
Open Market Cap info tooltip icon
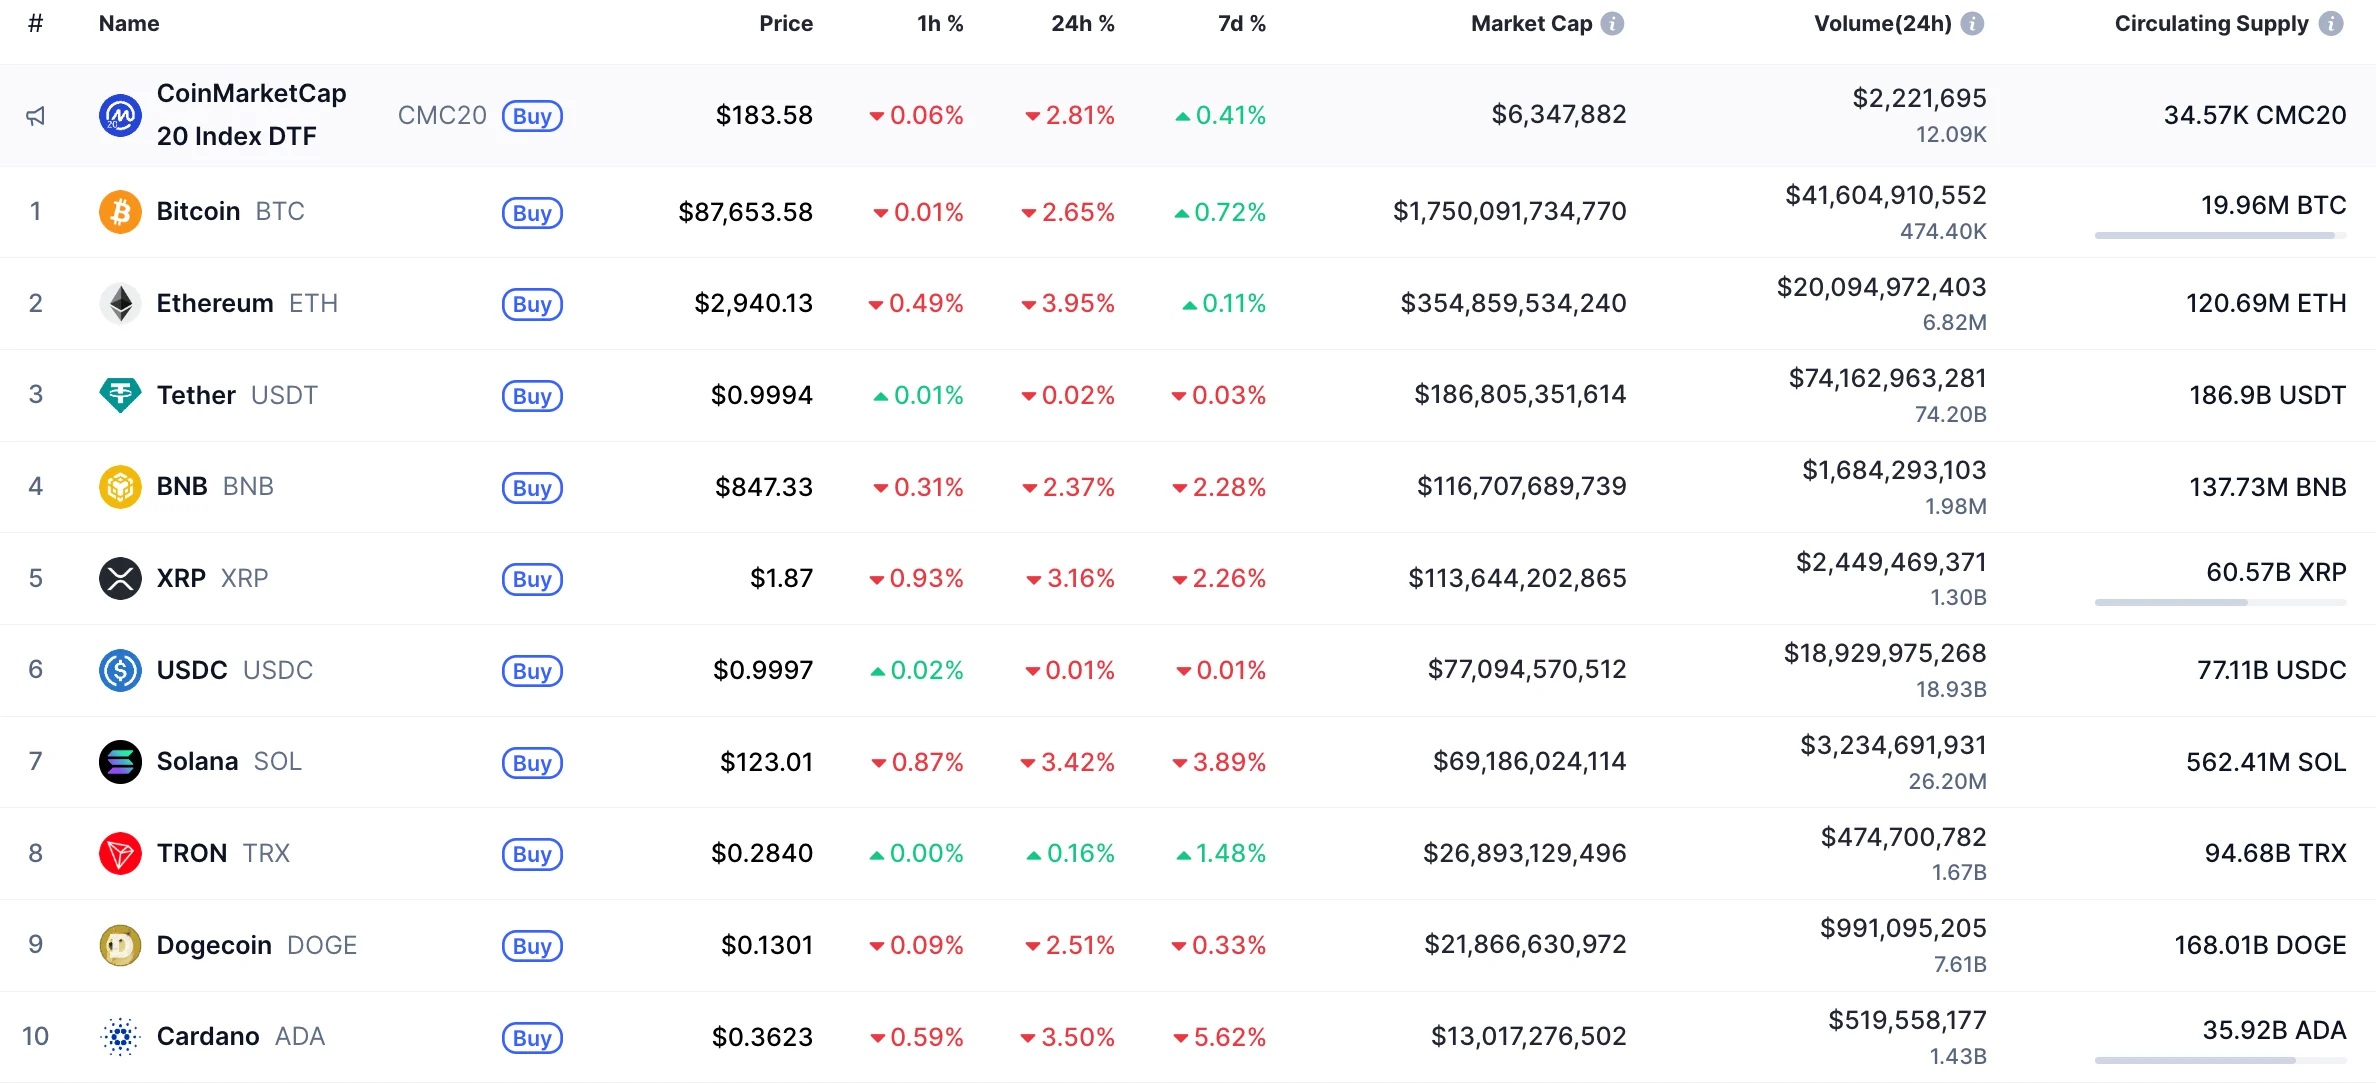1612,24
